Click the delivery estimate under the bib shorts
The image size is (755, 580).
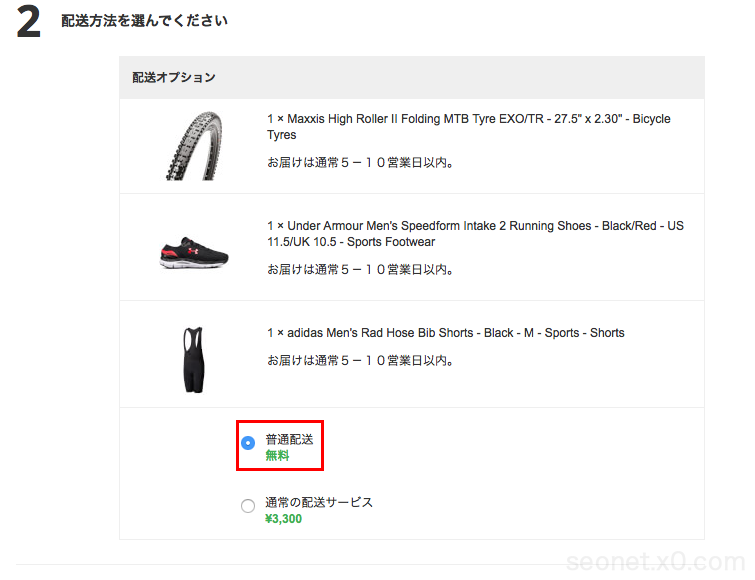tap(361, 360)
